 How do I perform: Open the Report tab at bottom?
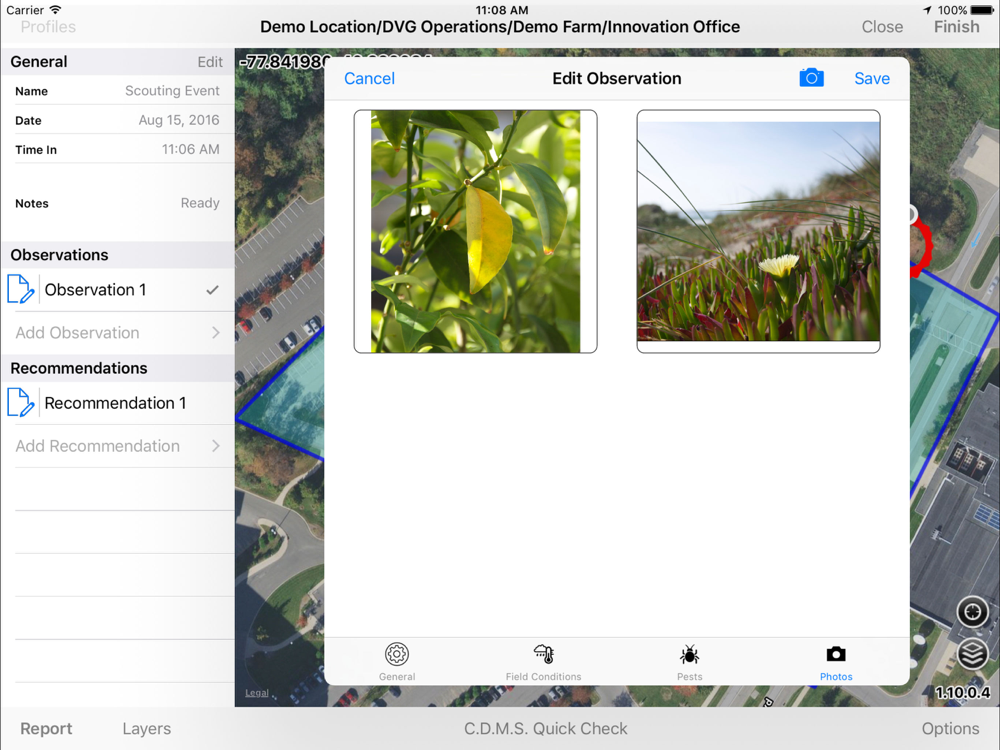coord(46,728)
